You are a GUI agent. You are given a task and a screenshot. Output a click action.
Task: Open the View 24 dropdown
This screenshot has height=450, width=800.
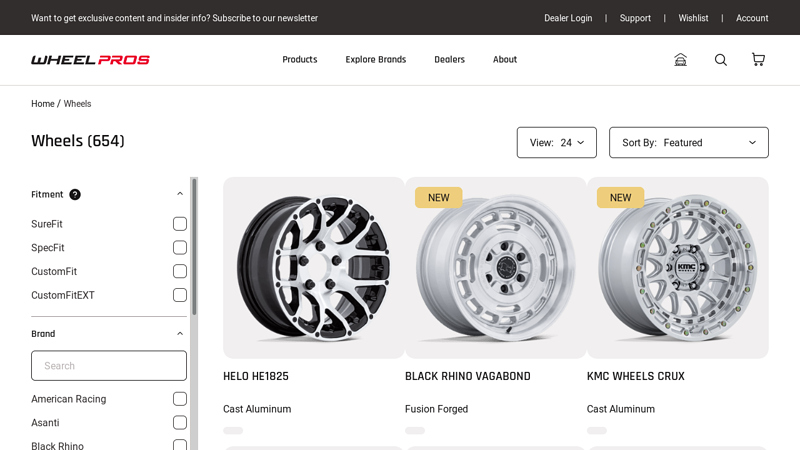[x=557, y=142]
